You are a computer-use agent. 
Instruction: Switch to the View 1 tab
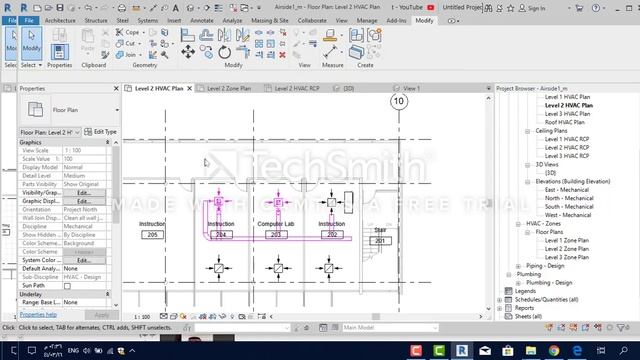(411, 88)
